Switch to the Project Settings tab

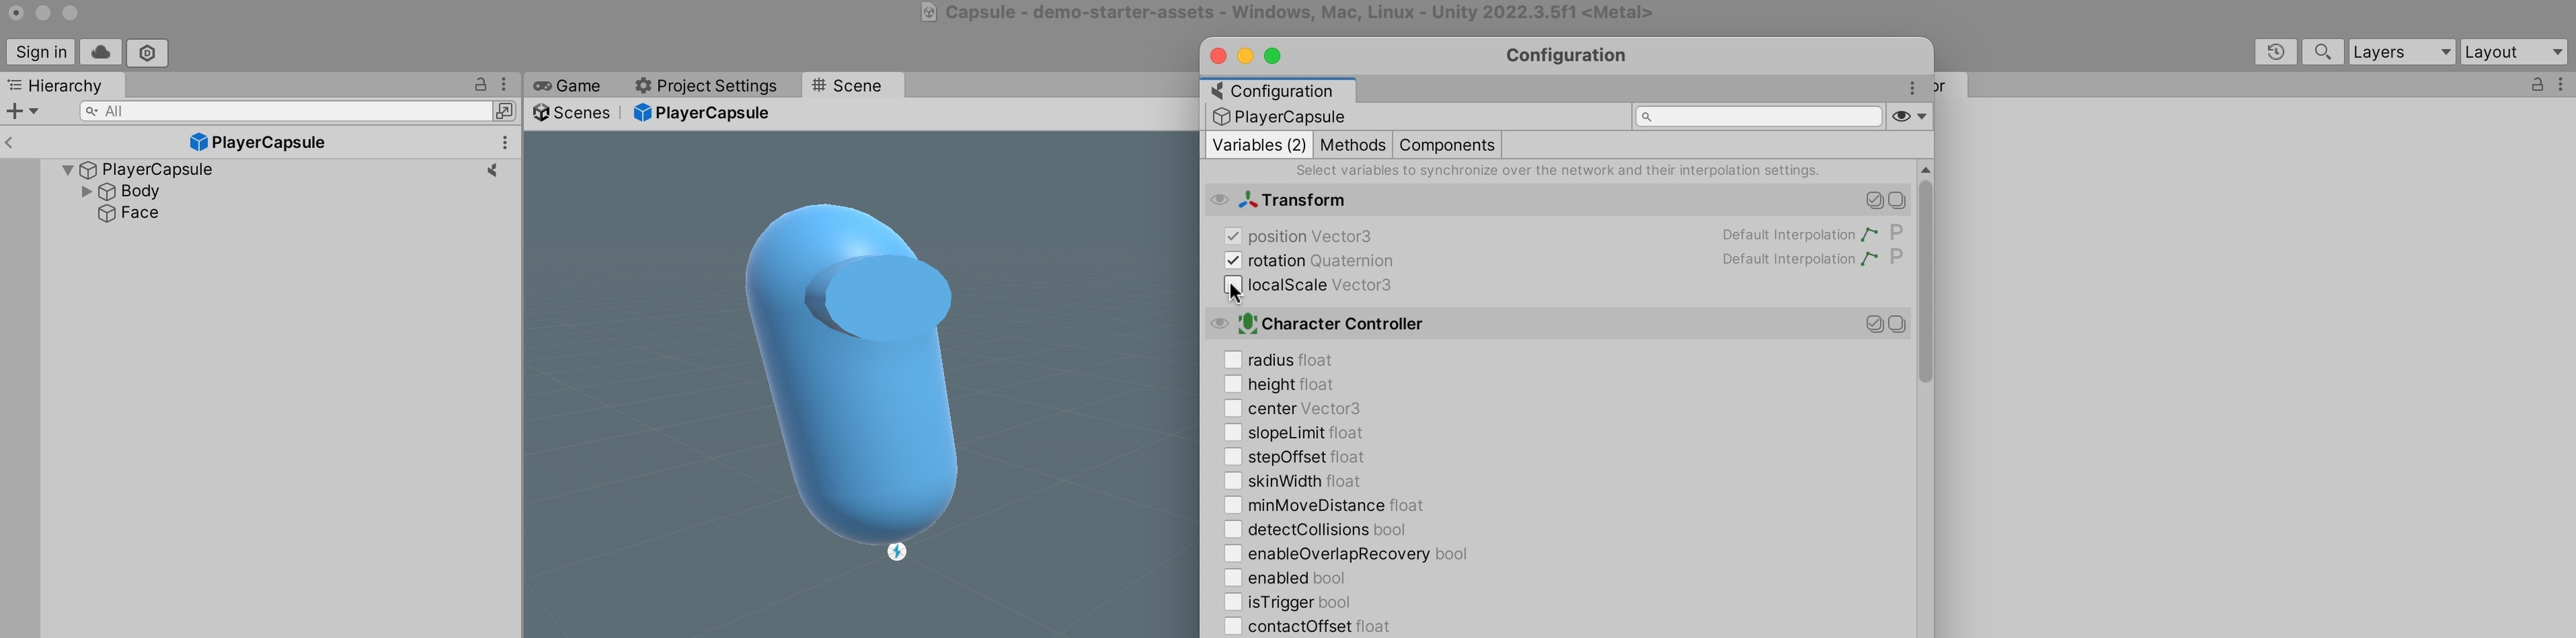coord(706,86)
